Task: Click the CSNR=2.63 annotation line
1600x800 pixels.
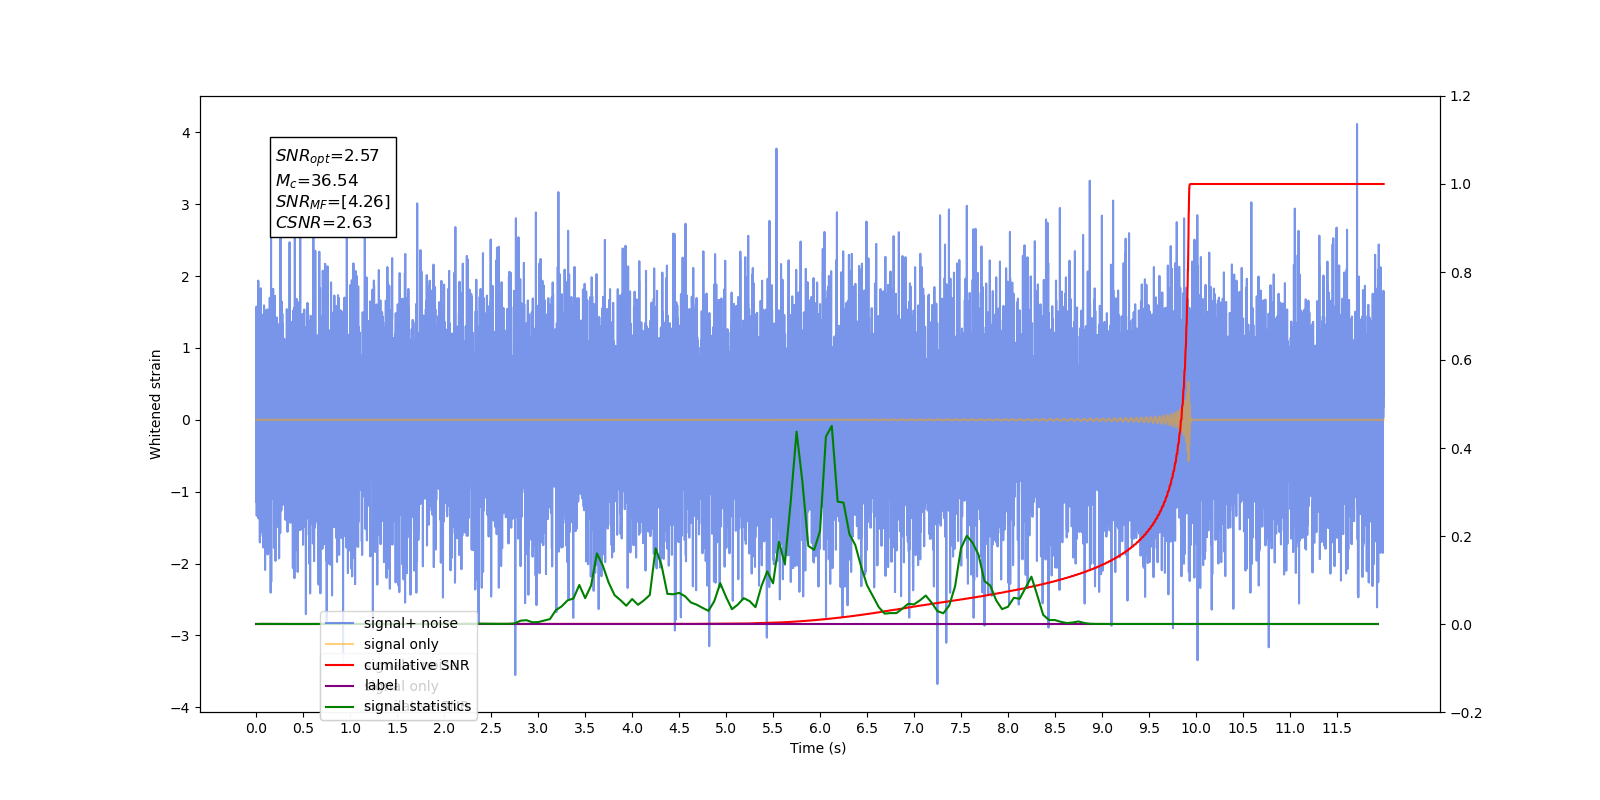Action: (323, 223)
